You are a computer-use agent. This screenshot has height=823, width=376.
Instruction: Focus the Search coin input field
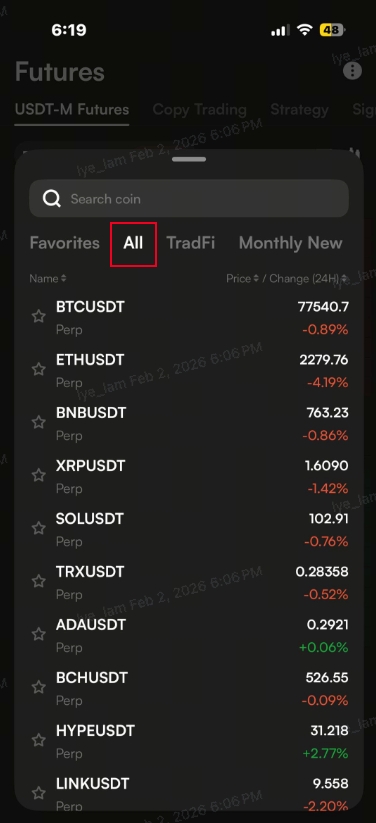click(189, 198)
